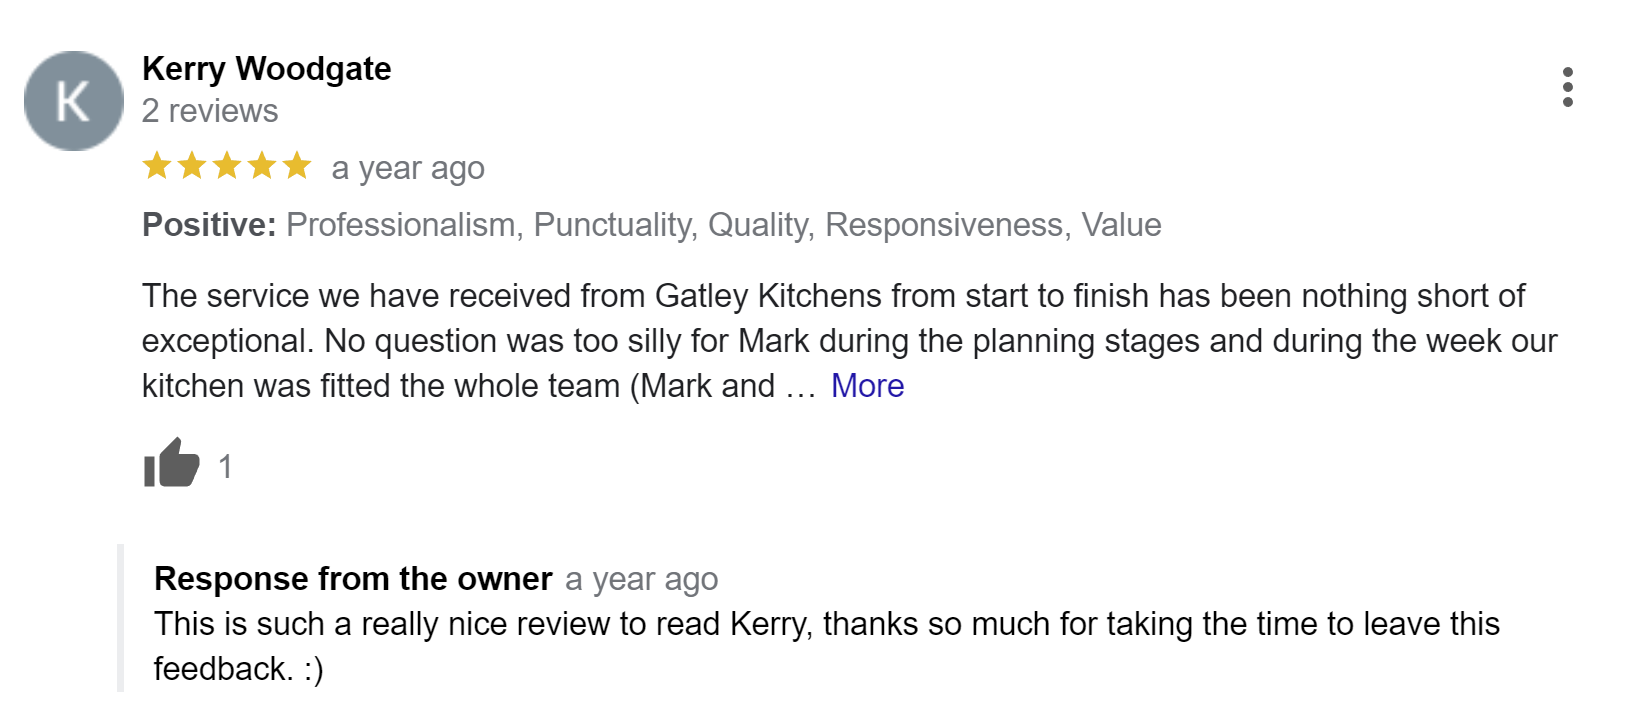
Task: Open the Kerry Woodgate profile name
Action: pos(266,69)
